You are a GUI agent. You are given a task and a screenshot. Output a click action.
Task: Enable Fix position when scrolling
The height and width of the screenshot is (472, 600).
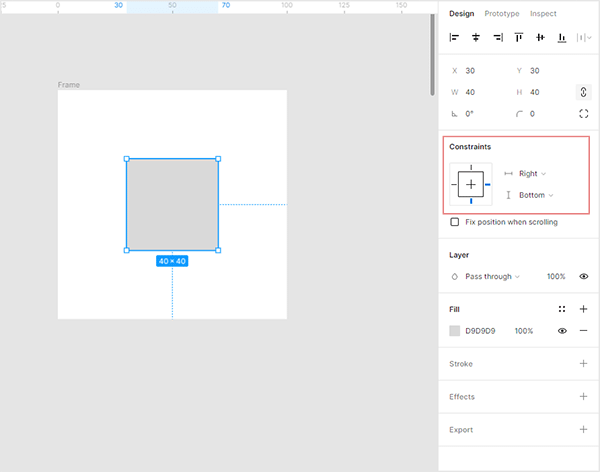455,222
